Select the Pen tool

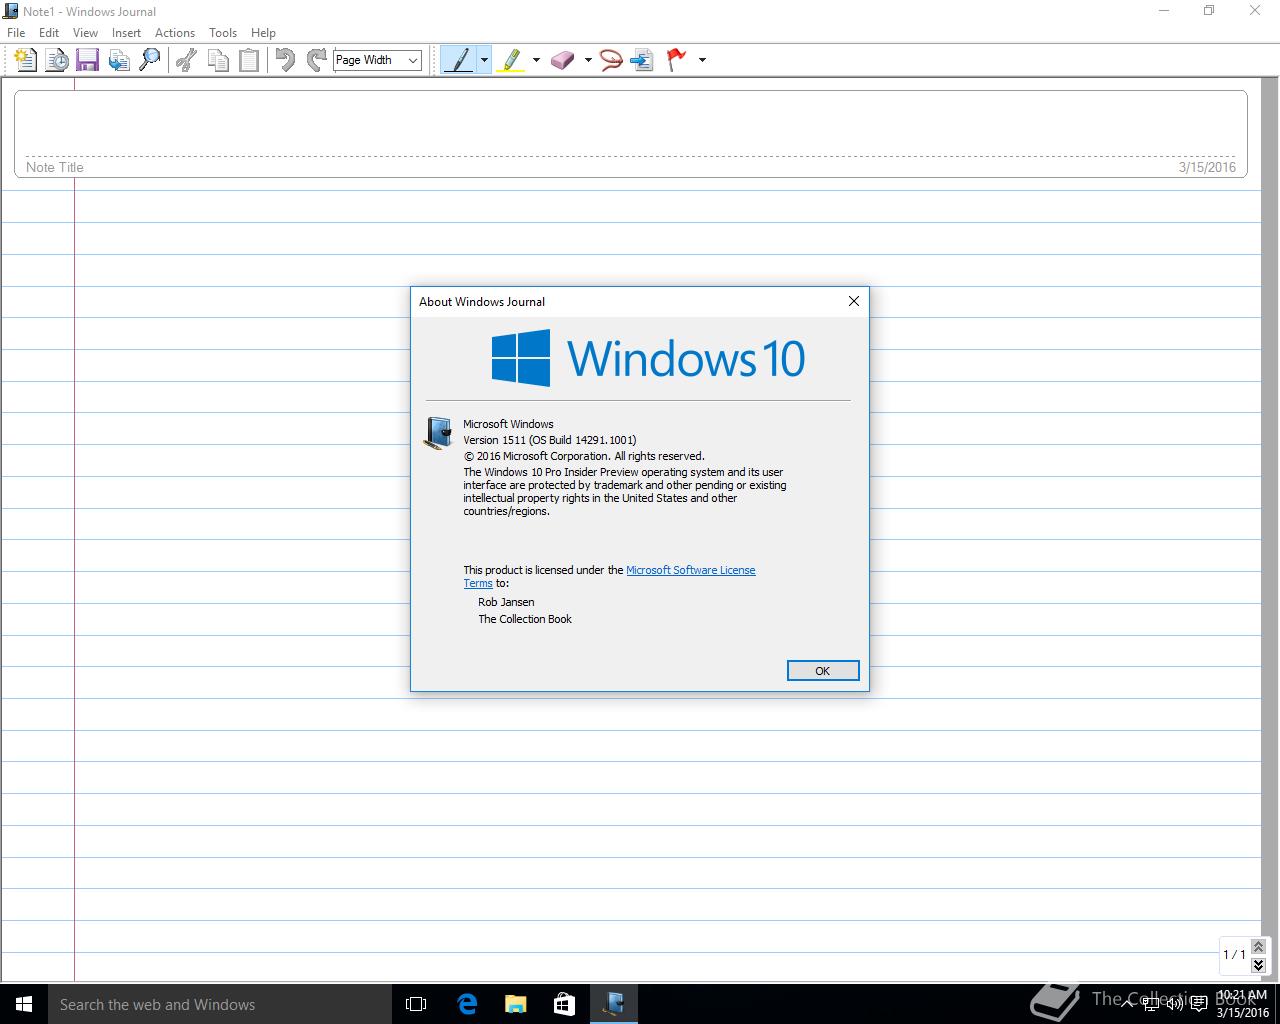[x=458, y=60]
